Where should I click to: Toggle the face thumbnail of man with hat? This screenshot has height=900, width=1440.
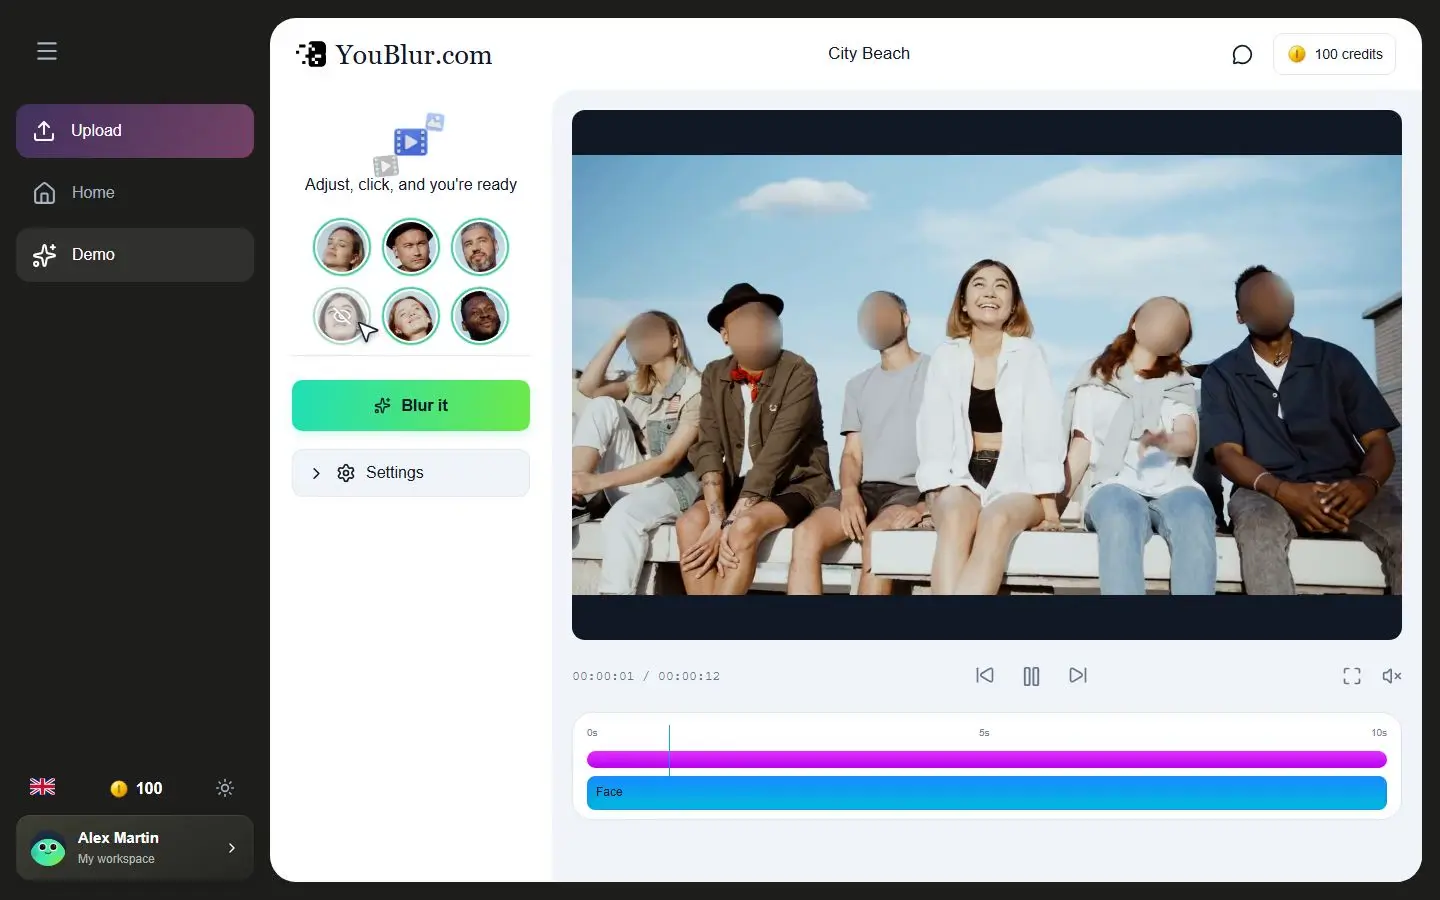point(411,247)
